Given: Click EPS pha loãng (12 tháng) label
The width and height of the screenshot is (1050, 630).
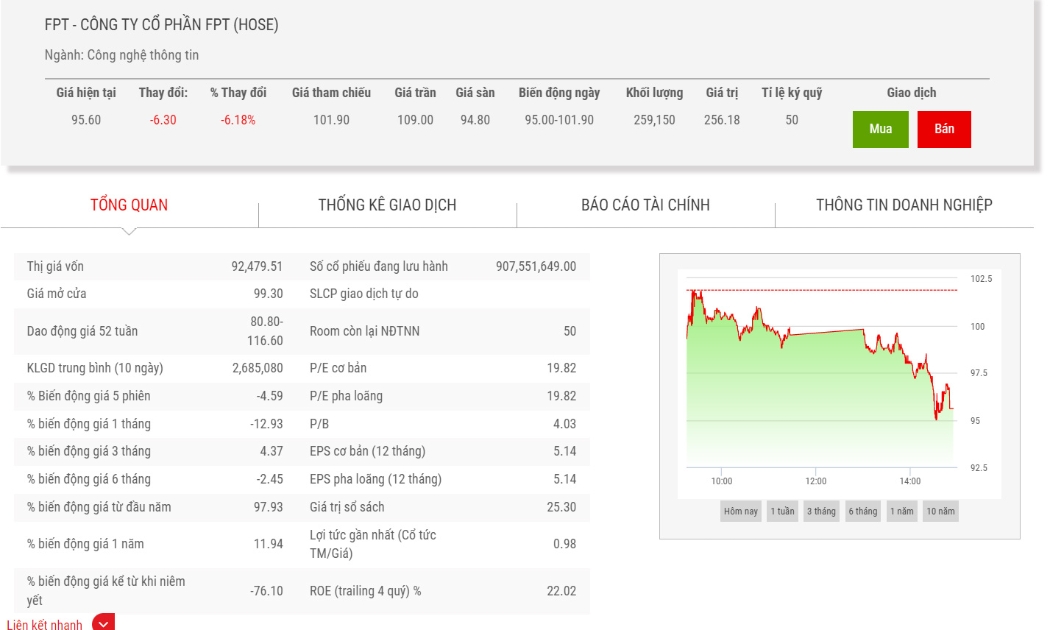Looking at the screenshot, I should coord(375,479).
